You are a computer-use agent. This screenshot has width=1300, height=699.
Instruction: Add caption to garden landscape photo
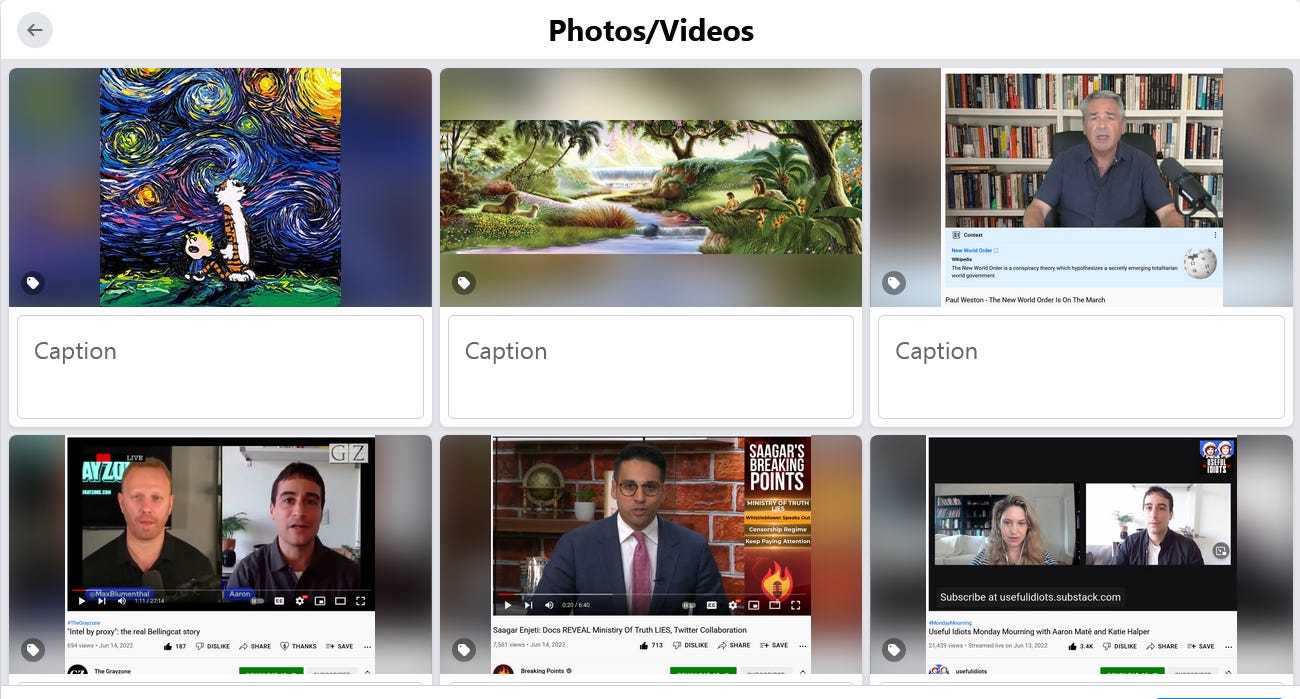click(x=651, y=367)
